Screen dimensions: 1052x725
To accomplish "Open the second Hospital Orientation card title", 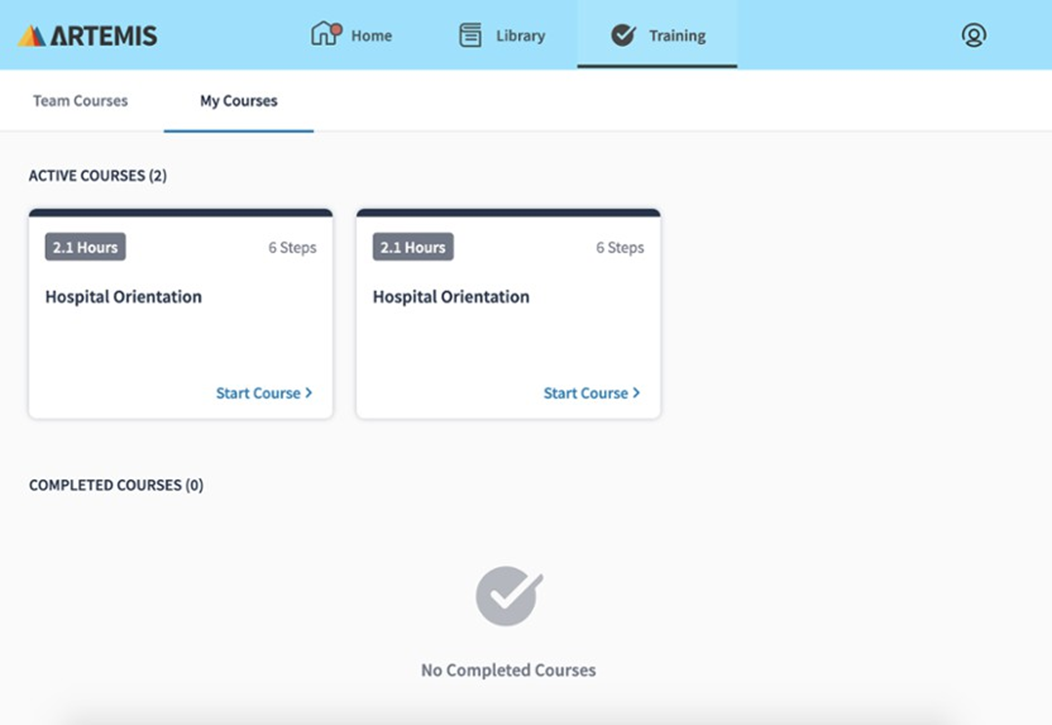I will (451, 297).
